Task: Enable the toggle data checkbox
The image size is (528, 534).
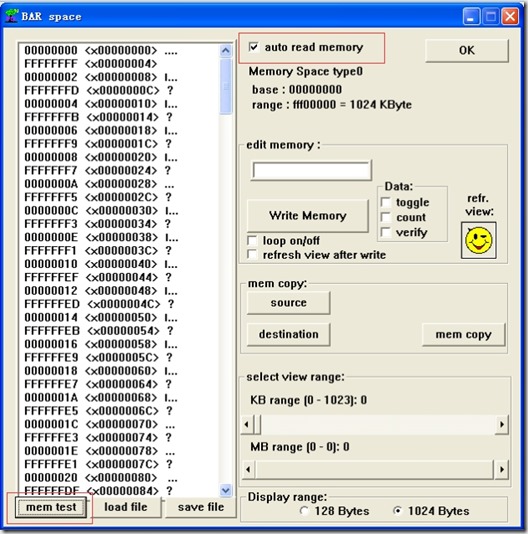Action: (386, 202)
